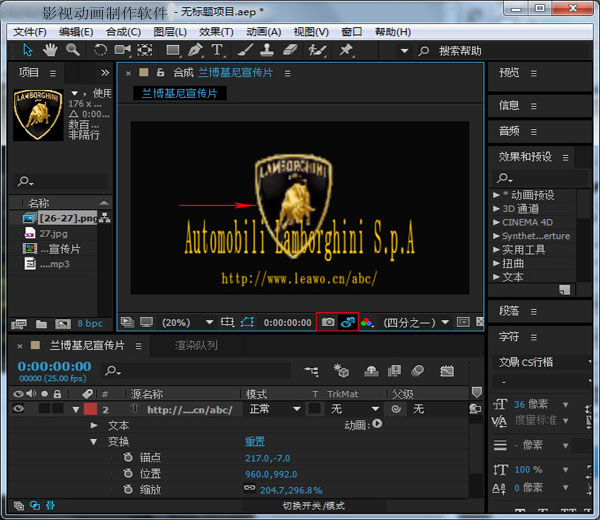The height and width of the screenshot is (520, 600).
Task: Click the new folder icon in Project panel
Action: point(41,324)
